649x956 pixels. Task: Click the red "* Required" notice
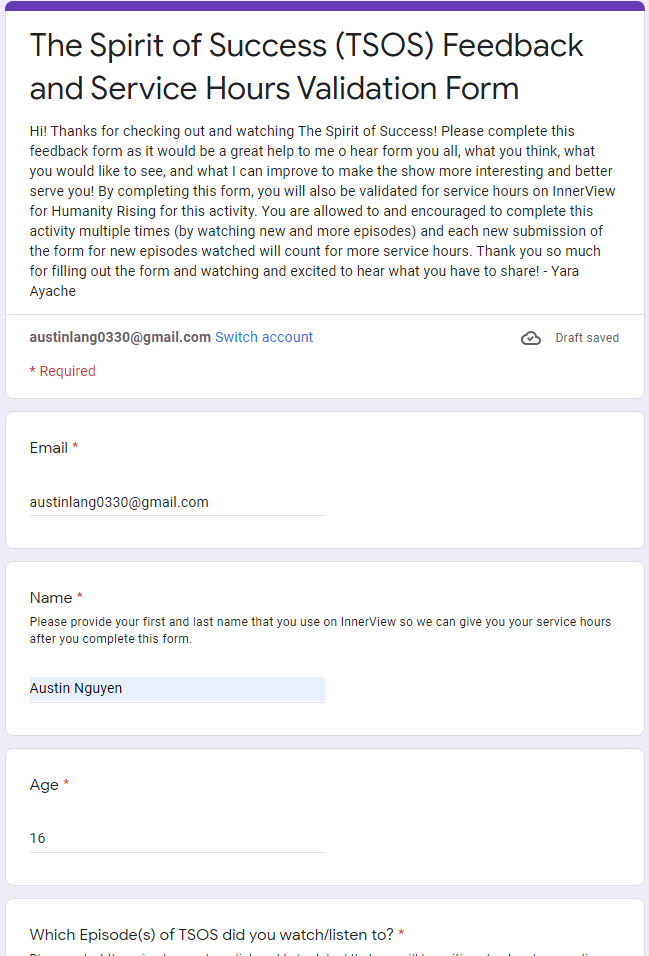[x=62, y=371]
